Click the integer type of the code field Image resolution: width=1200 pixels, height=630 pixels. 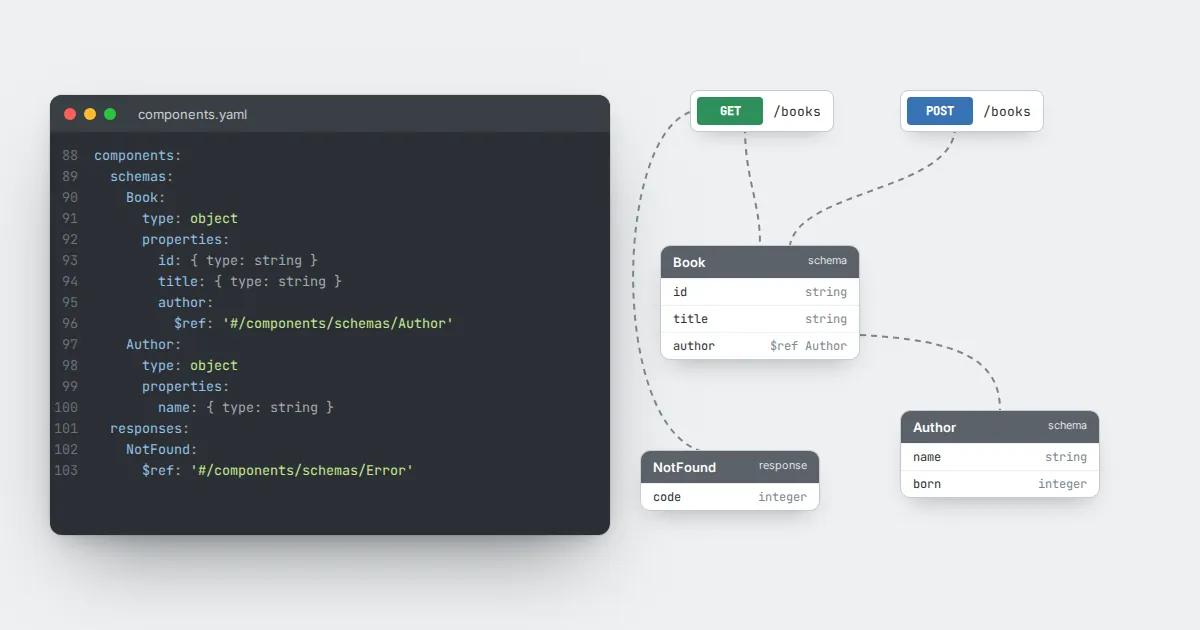[782, 497]
